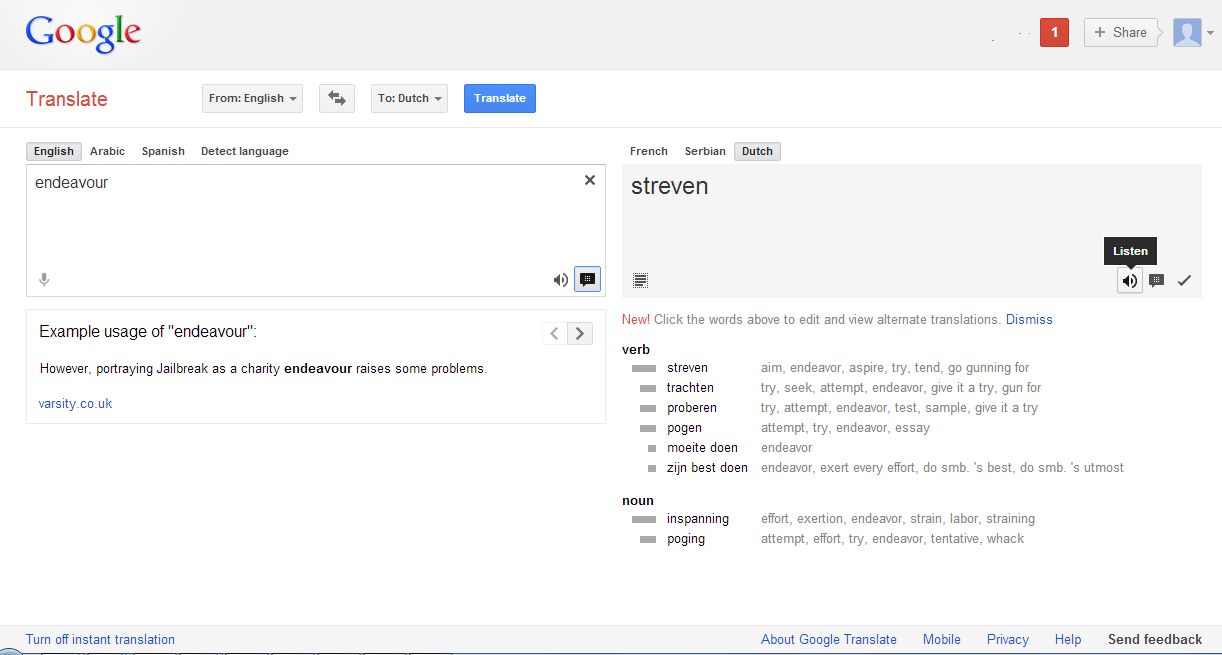Open the red notifications counter
1222x655 pixels.
tap(1054, 32)
